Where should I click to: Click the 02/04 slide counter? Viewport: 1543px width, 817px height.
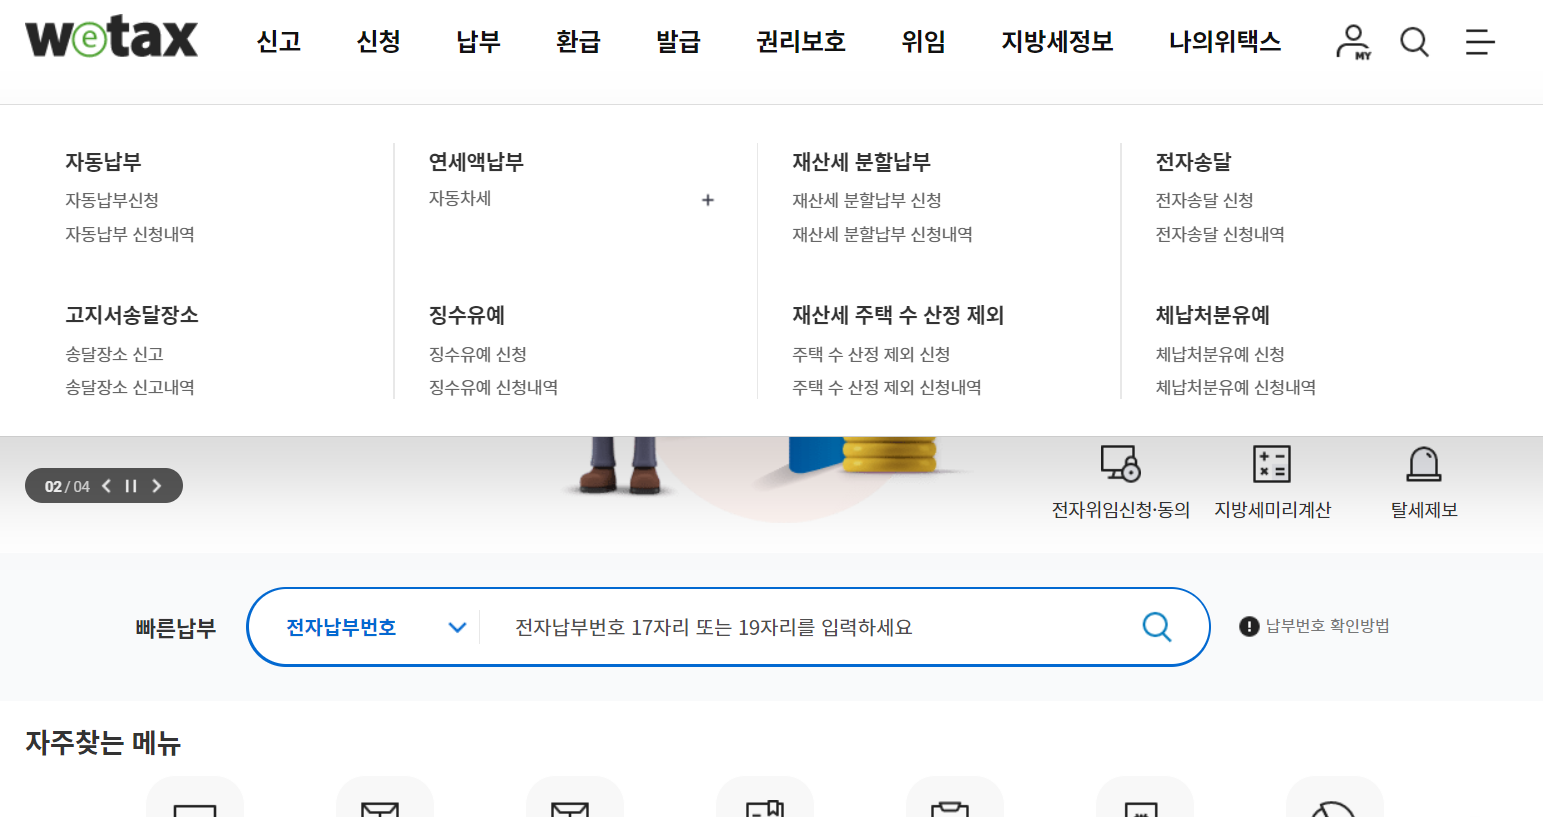67,486
